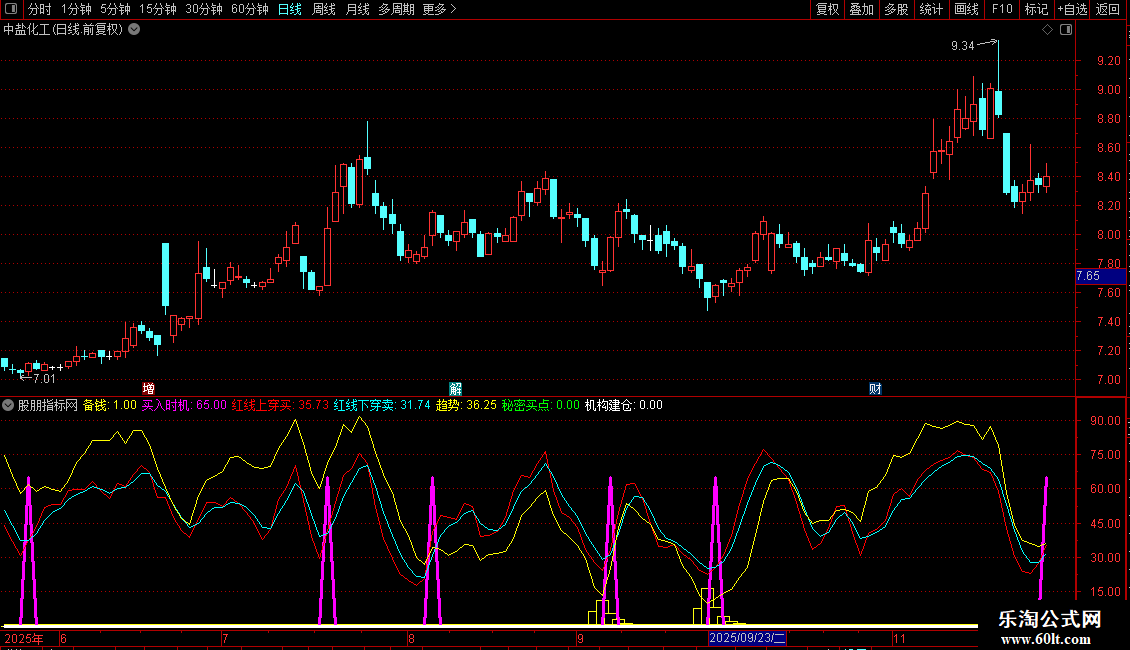1130x650 pixels.
Task: Toggle the right side panel icon
Action: (1066, 30)
